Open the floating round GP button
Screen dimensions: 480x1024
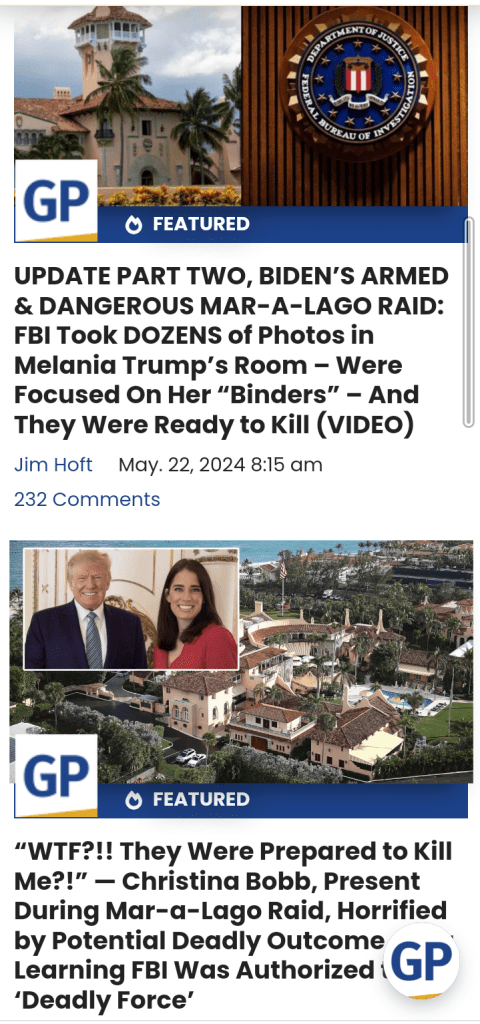pyautogui.click(x=421, y=961)
